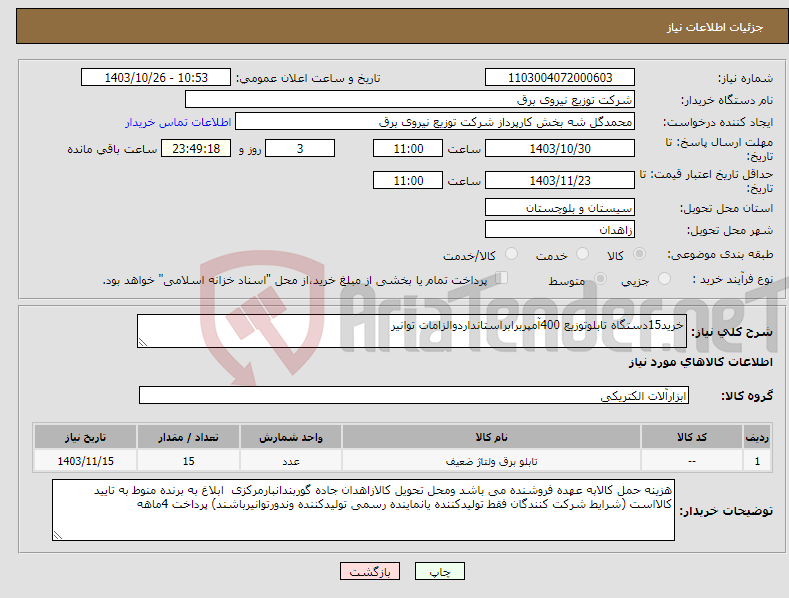The height and width of the screenshot is (598, 789).
Task: Select the کالا/خدمت radio button
Action: (511, 254)
